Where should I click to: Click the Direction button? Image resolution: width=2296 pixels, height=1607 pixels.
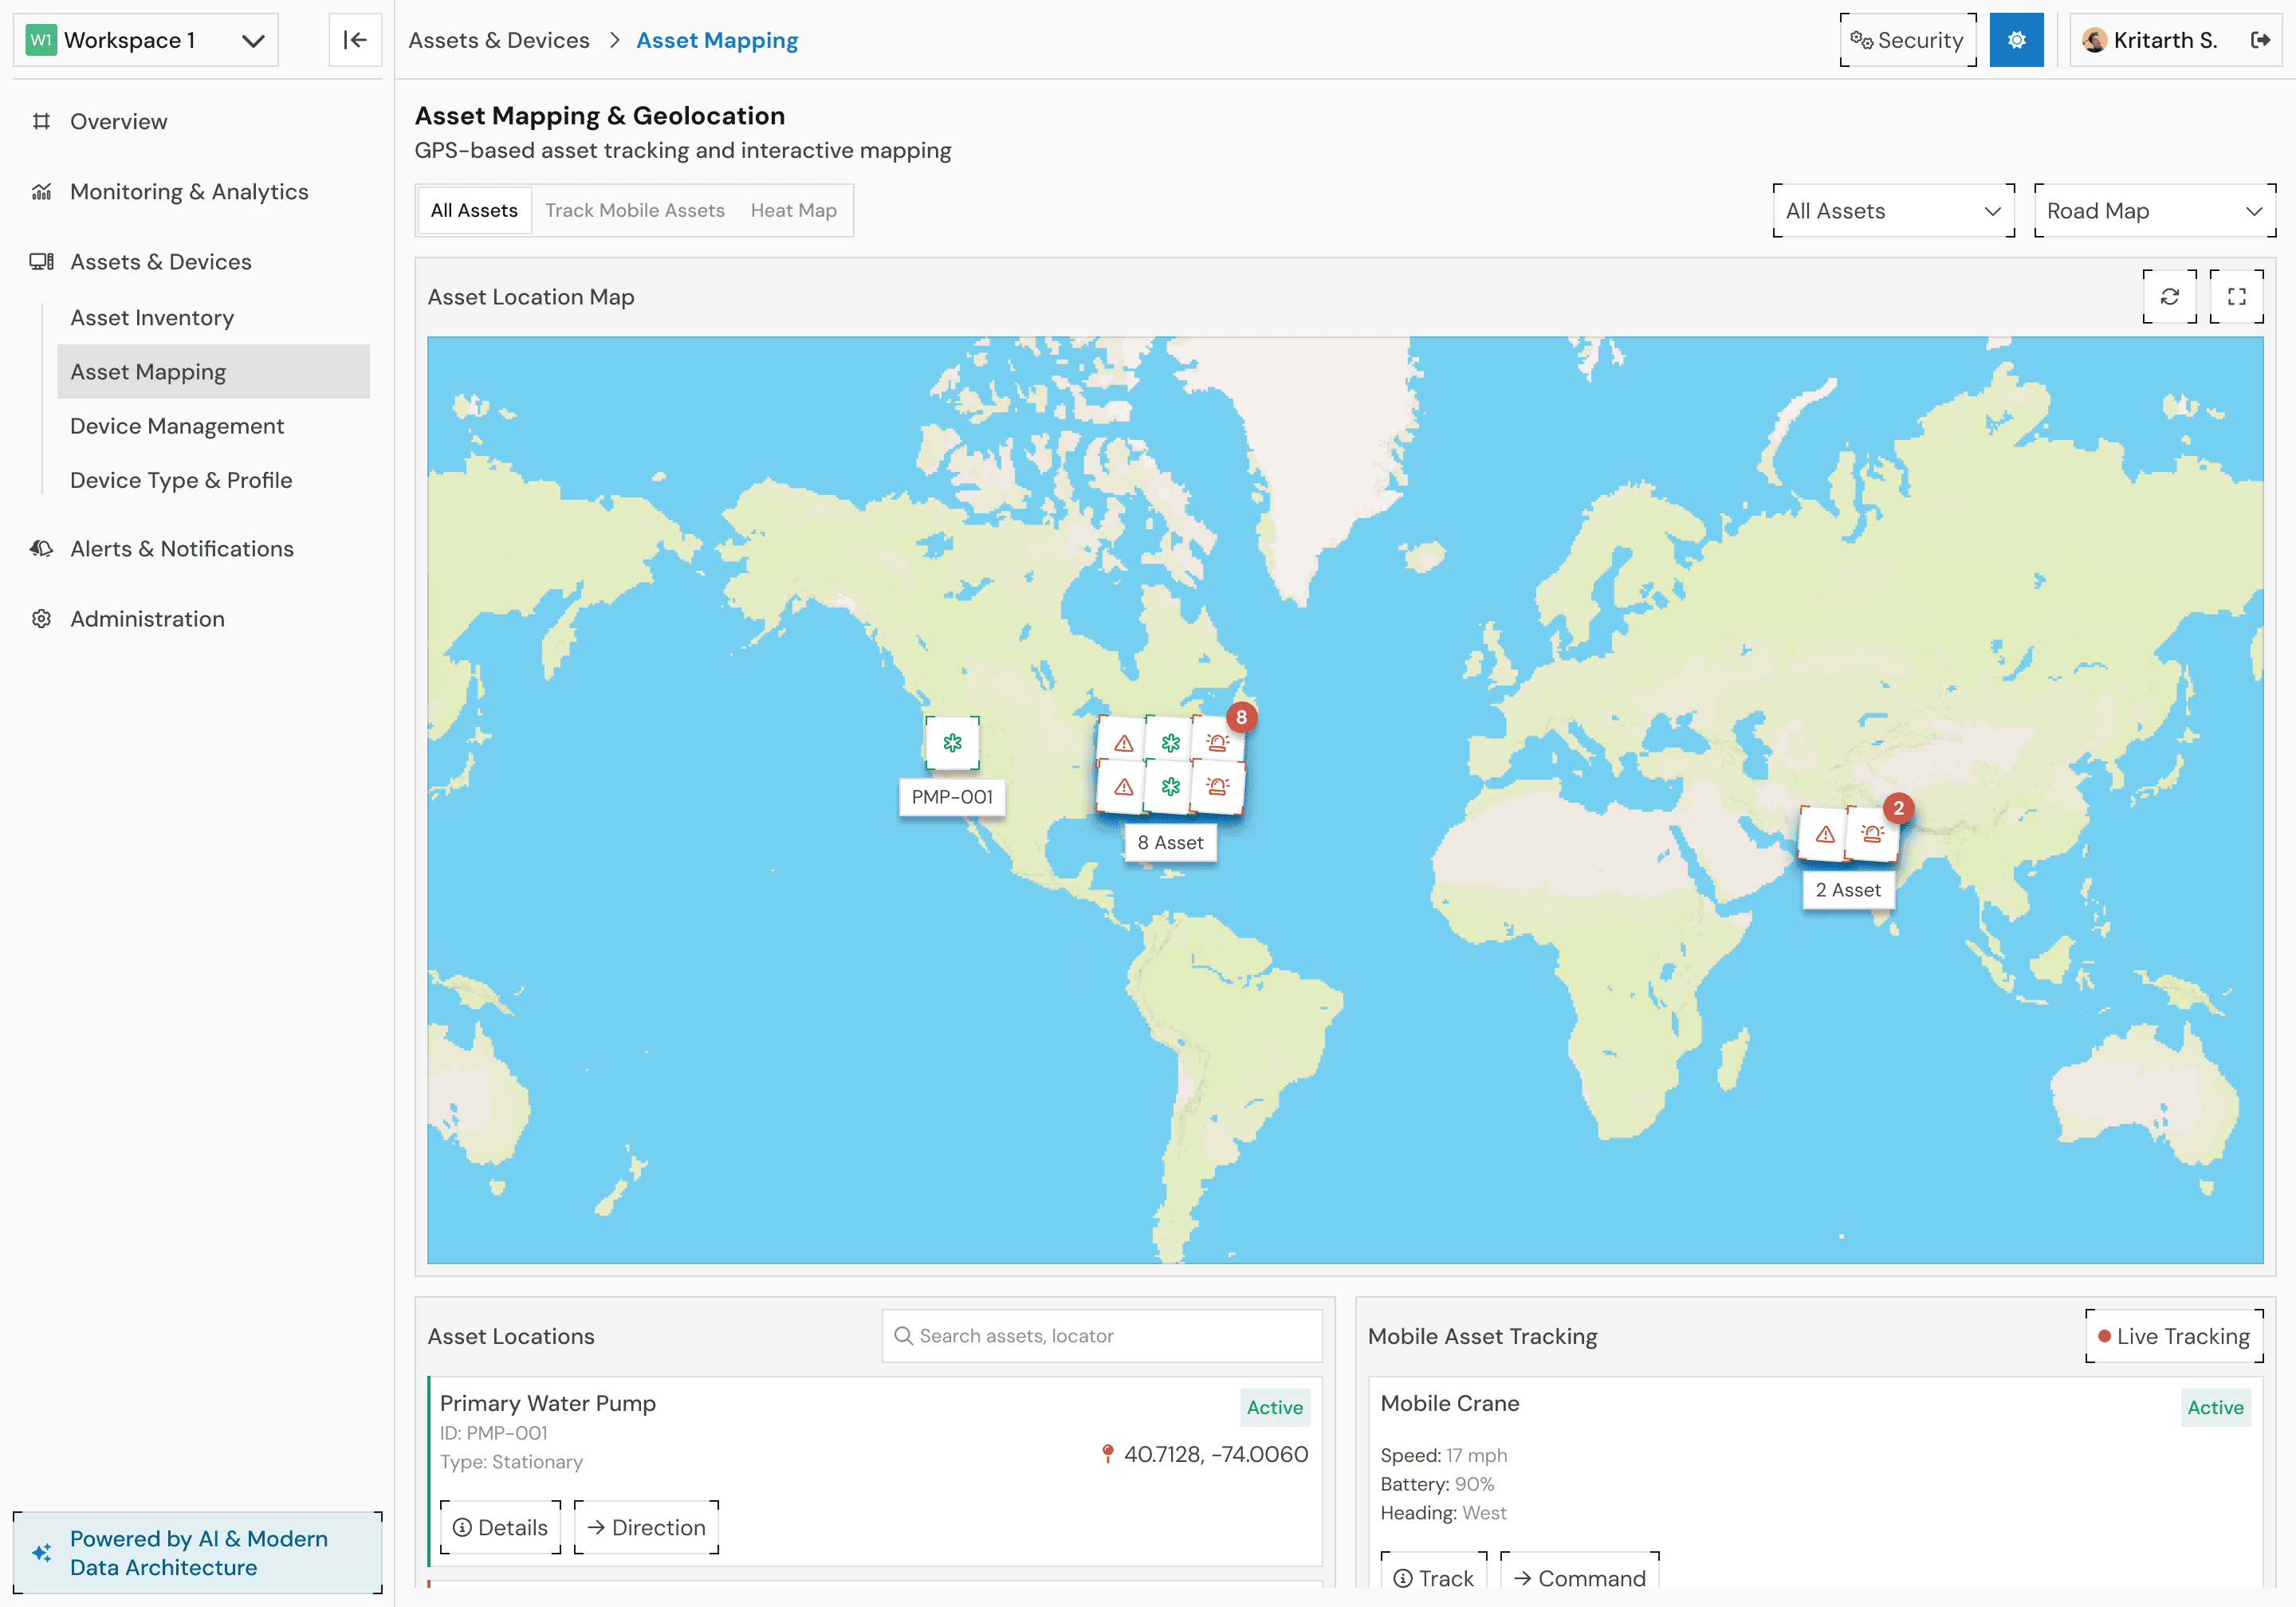click(x=647, y=1527)
